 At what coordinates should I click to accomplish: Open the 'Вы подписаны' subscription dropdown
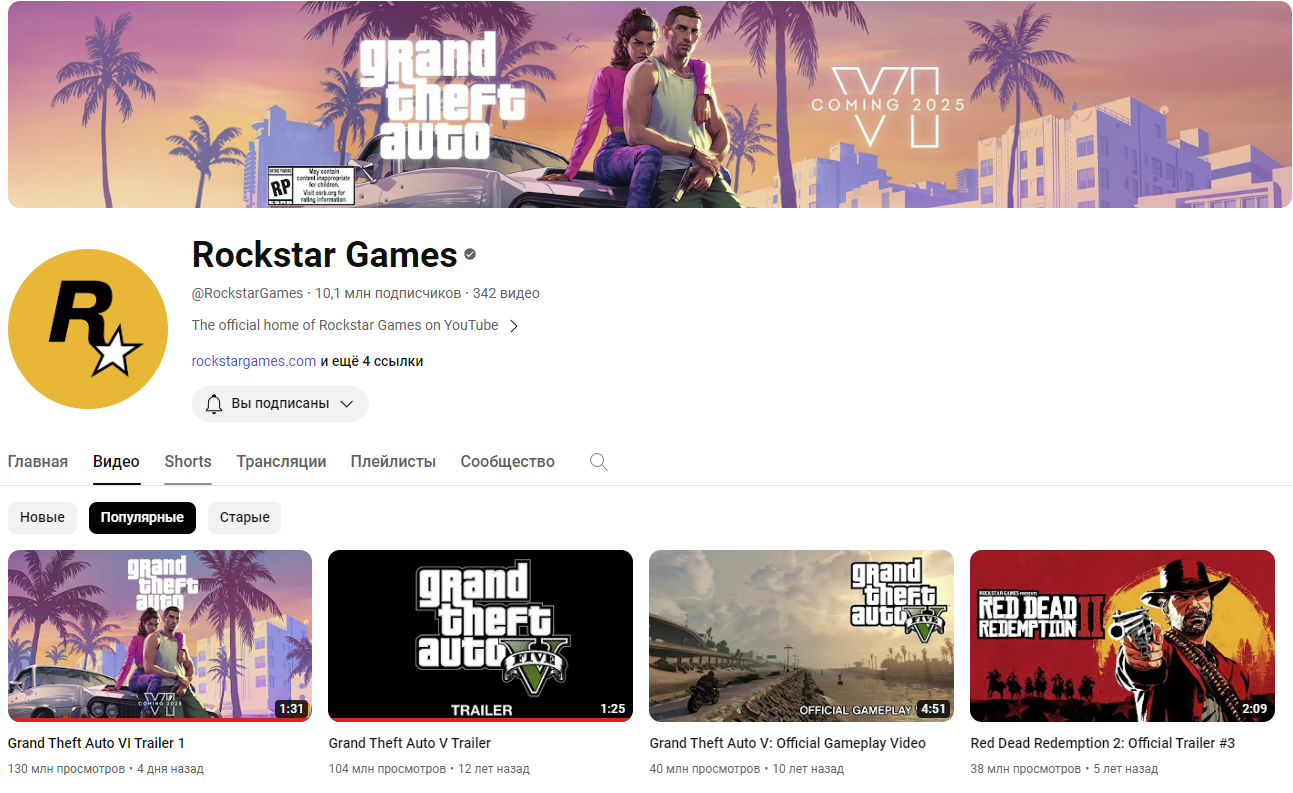point(346,404)
